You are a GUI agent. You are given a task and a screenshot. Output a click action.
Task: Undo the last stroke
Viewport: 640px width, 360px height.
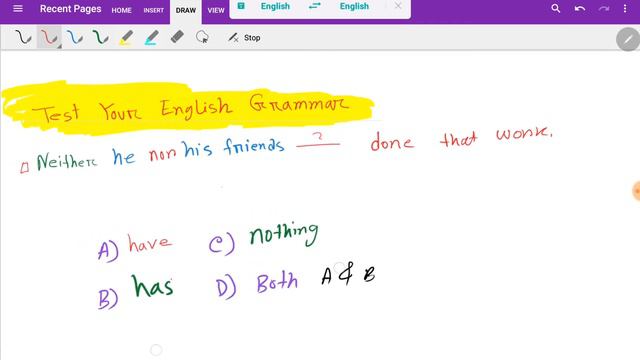click(x=580, y=8)
